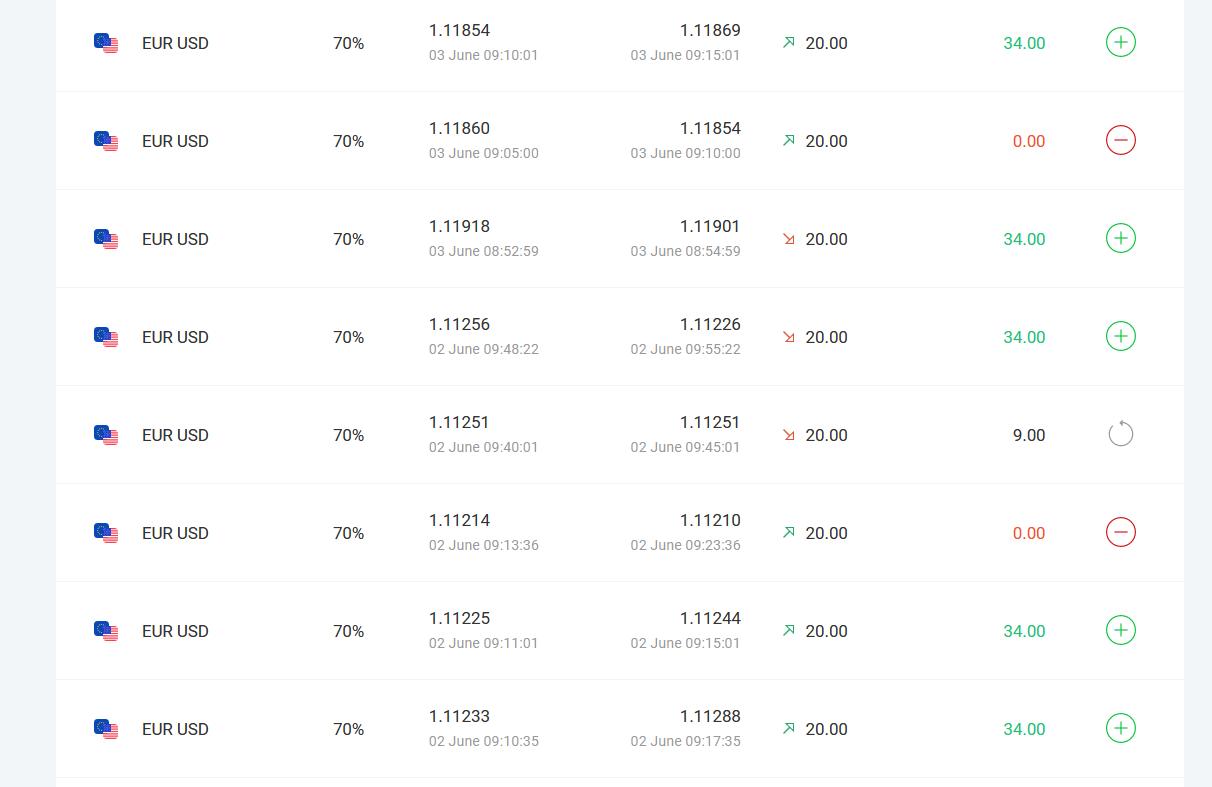The height and width of the screenshot is (787, 1212).
Task: Click green plus icon for 1.11225 trade
Action: pyautogui.click(x=1121, y=630)
